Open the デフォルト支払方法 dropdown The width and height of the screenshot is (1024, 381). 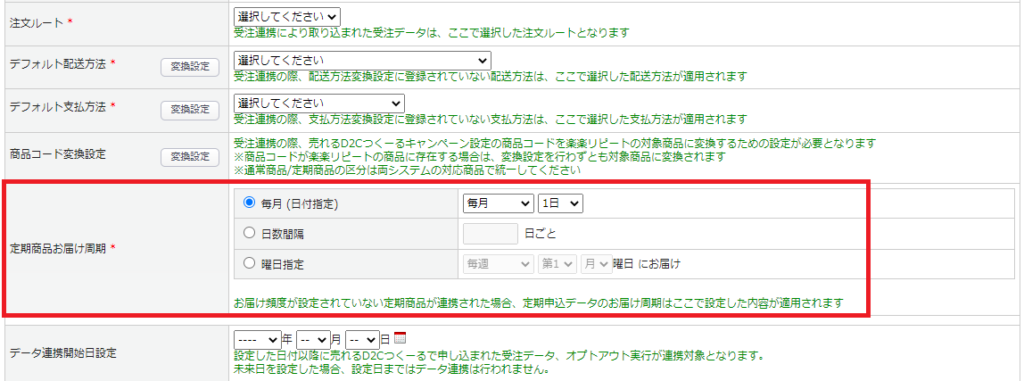coord(319,103)
